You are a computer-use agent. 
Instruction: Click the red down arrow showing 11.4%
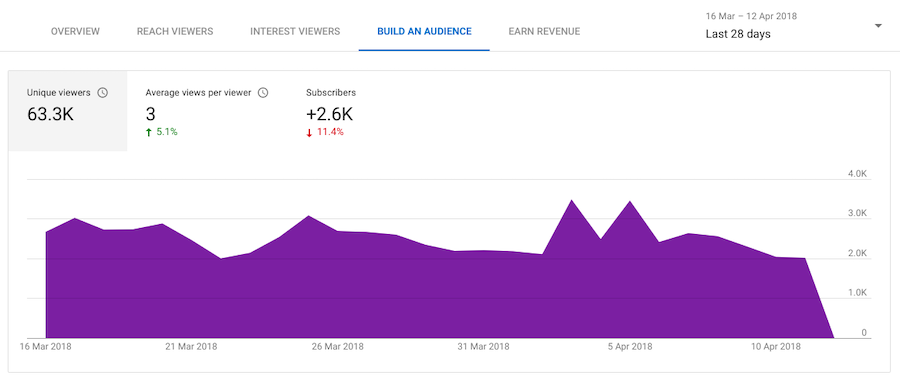pyautogui.click(x=309, y=132)
